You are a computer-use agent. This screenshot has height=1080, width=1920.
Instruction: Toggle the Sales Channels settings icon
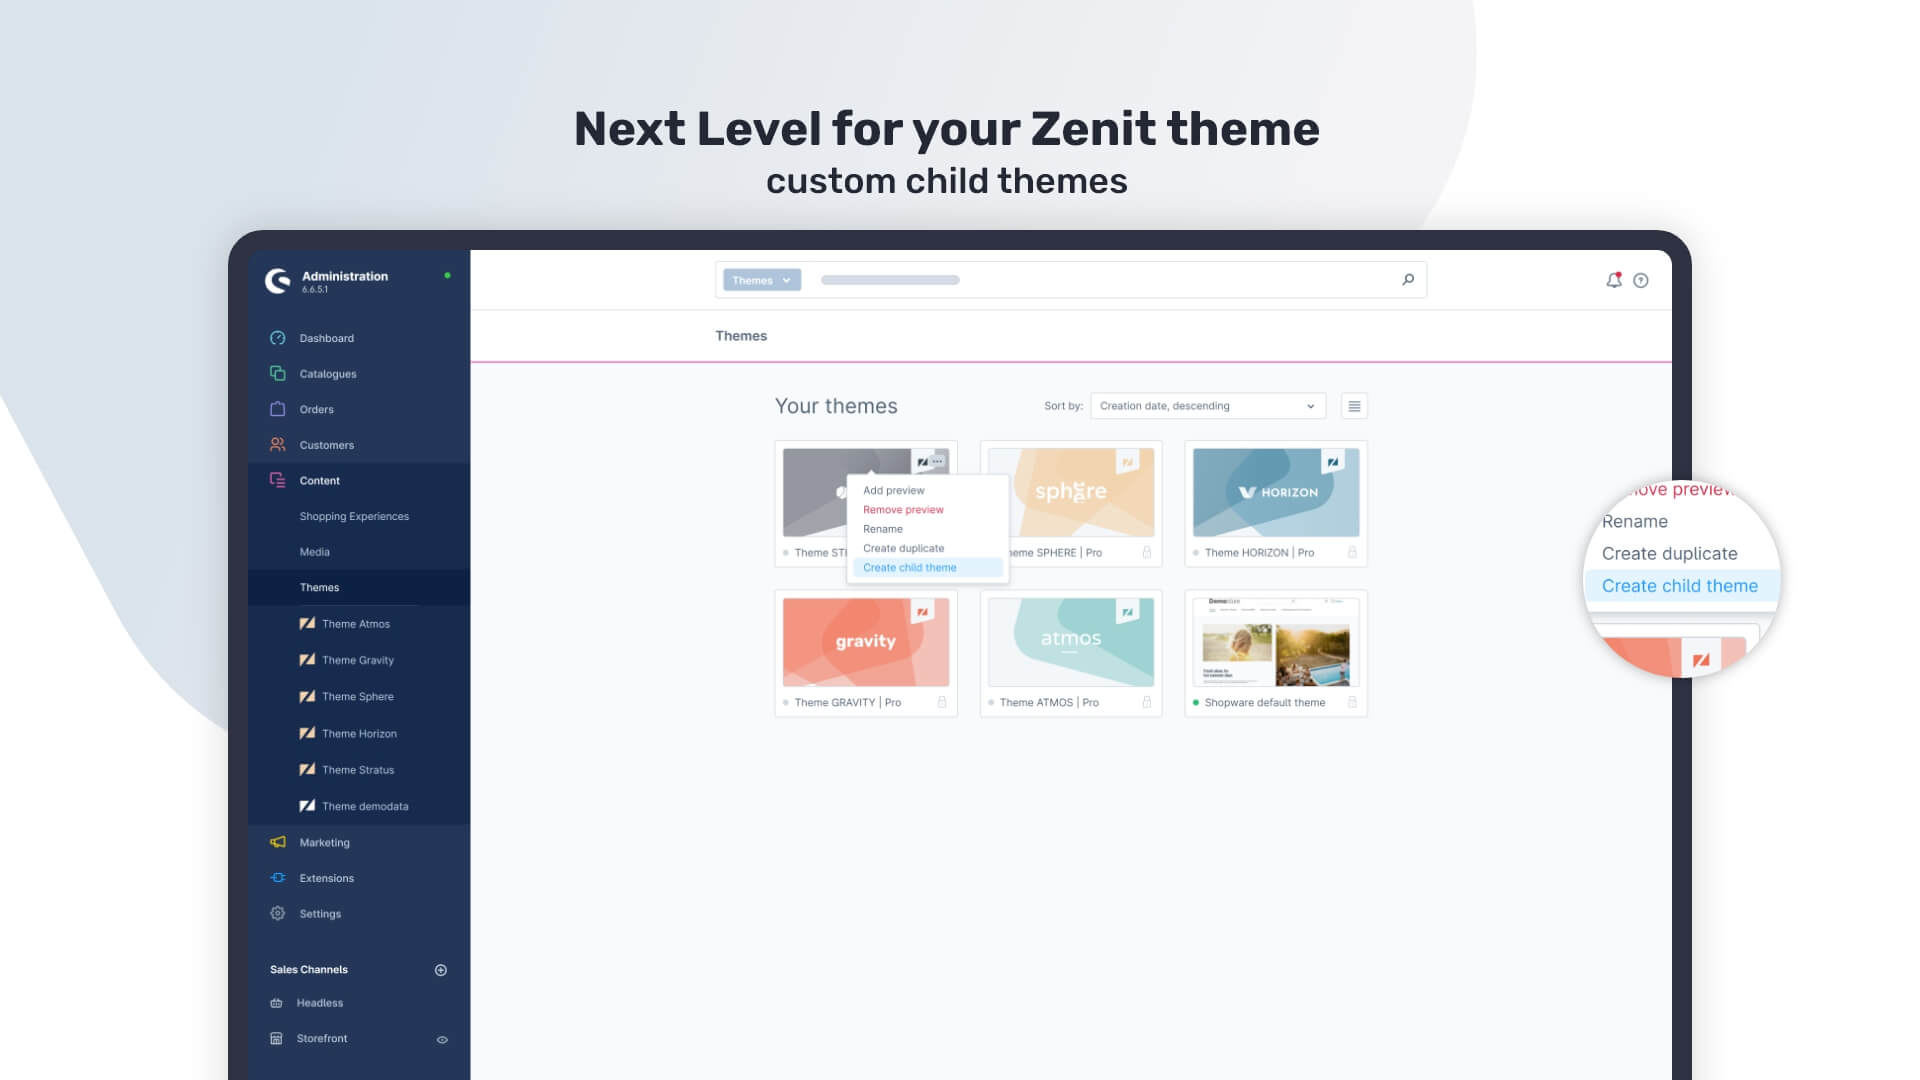440,969
